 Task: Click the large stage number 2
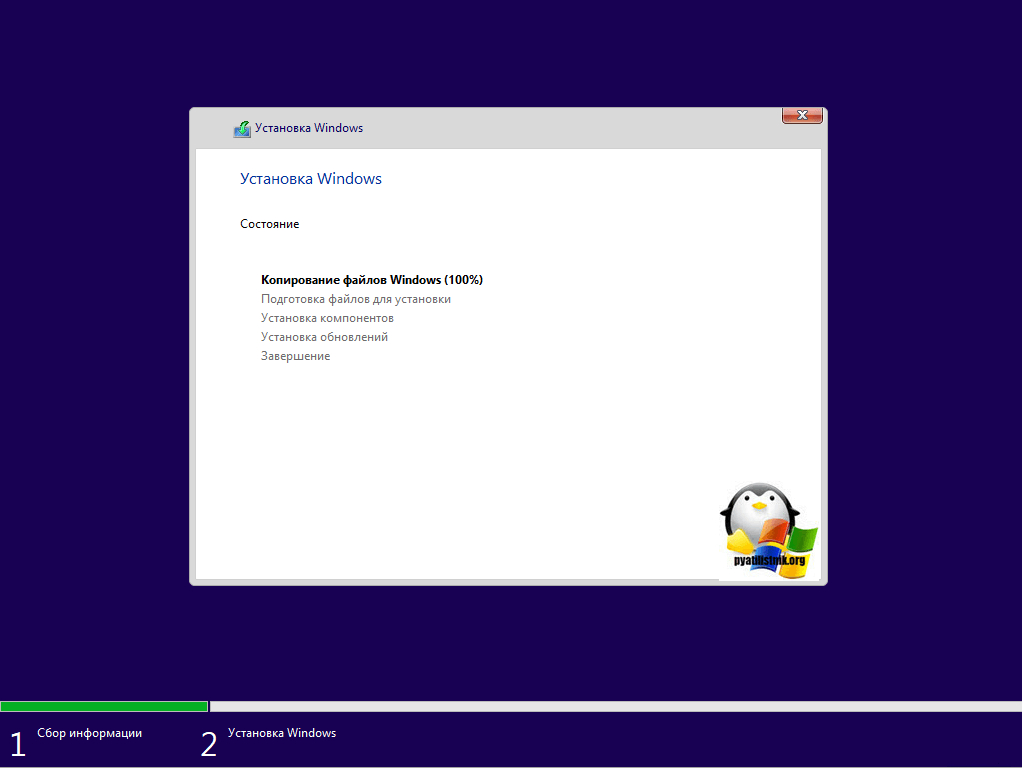(208, 743)
